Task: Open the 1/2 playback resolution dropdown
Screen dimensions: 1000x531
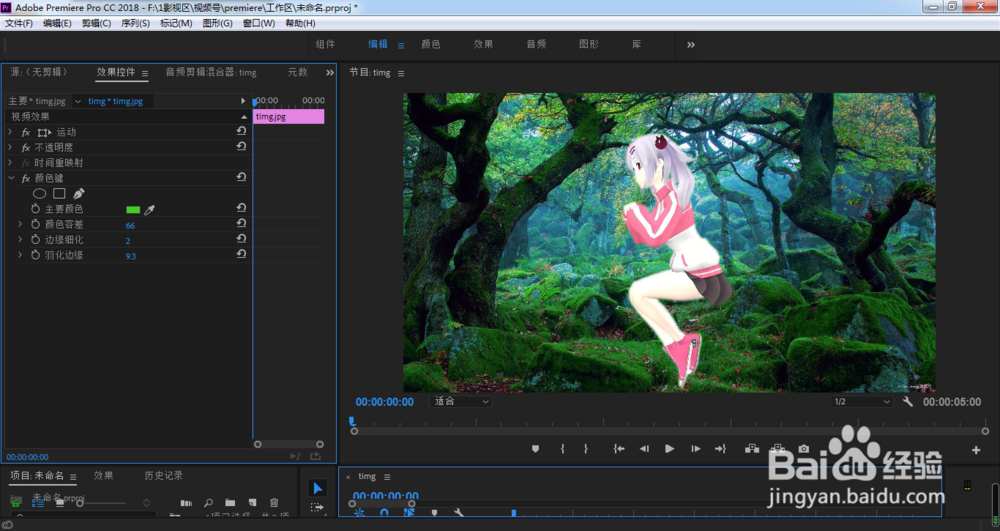Action: coord(861,402)
